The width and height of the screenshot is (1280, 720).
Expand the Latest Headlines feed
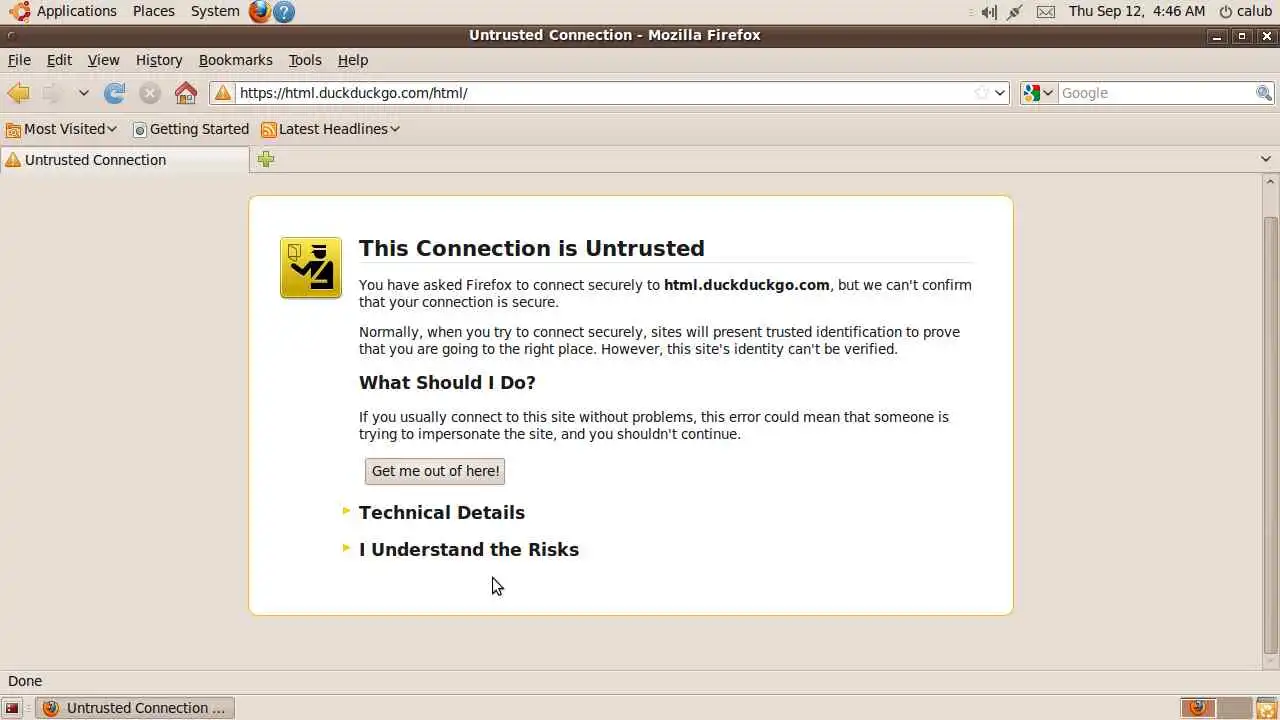330,129
